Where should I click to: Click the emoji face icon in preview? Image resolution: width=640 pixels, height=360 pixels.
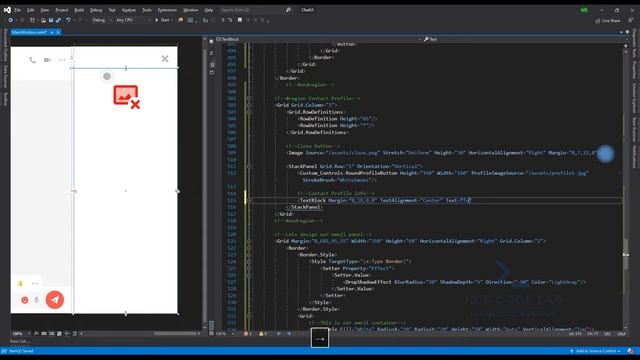tap(25, 300)
